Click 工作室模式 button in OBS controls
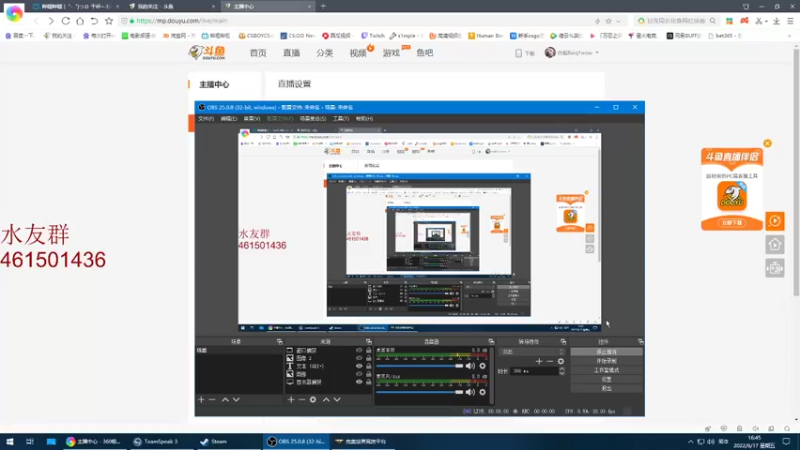 [606, 370]
